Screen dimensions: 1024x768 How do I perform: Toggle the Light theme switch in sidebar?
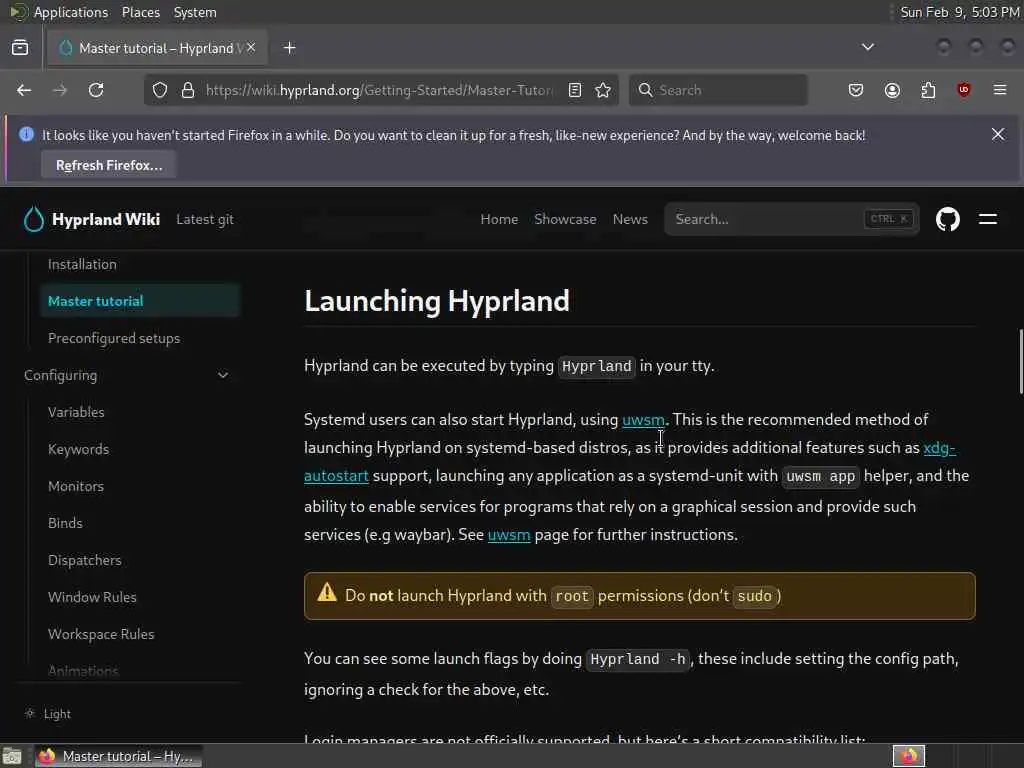[48, 714]
